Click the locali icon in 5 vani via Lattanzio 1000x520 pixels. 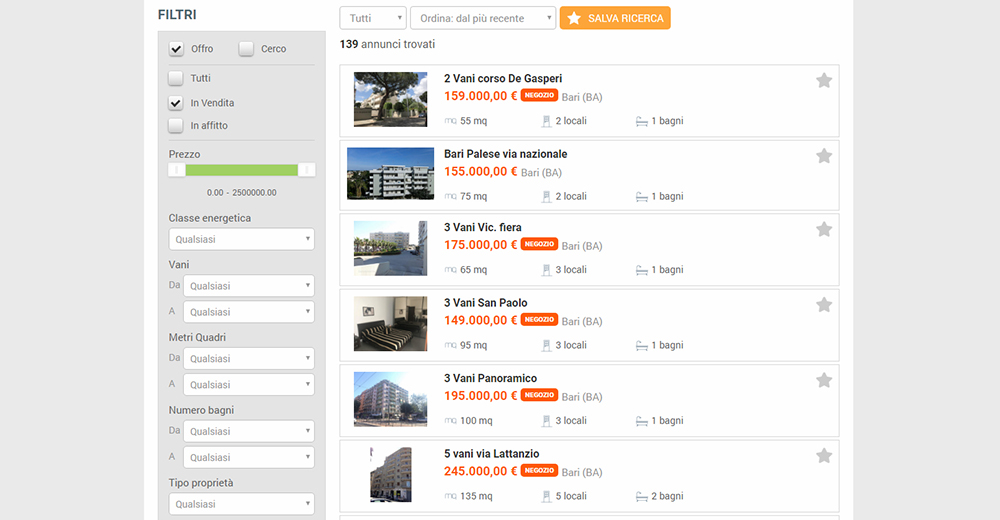point(547,496)
